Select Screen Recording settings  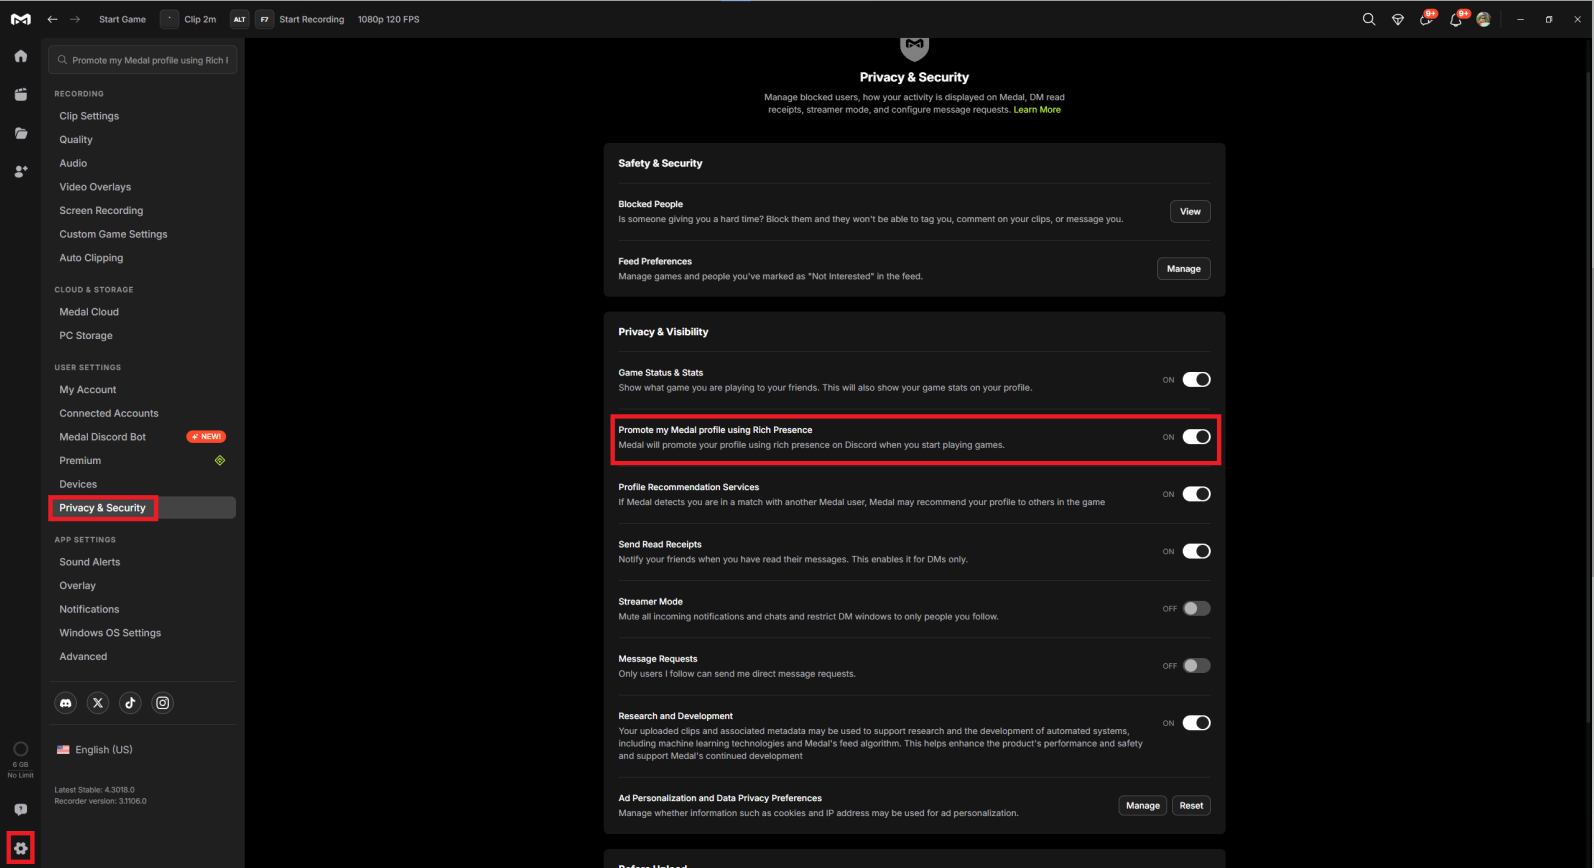(x=101, y=211)
